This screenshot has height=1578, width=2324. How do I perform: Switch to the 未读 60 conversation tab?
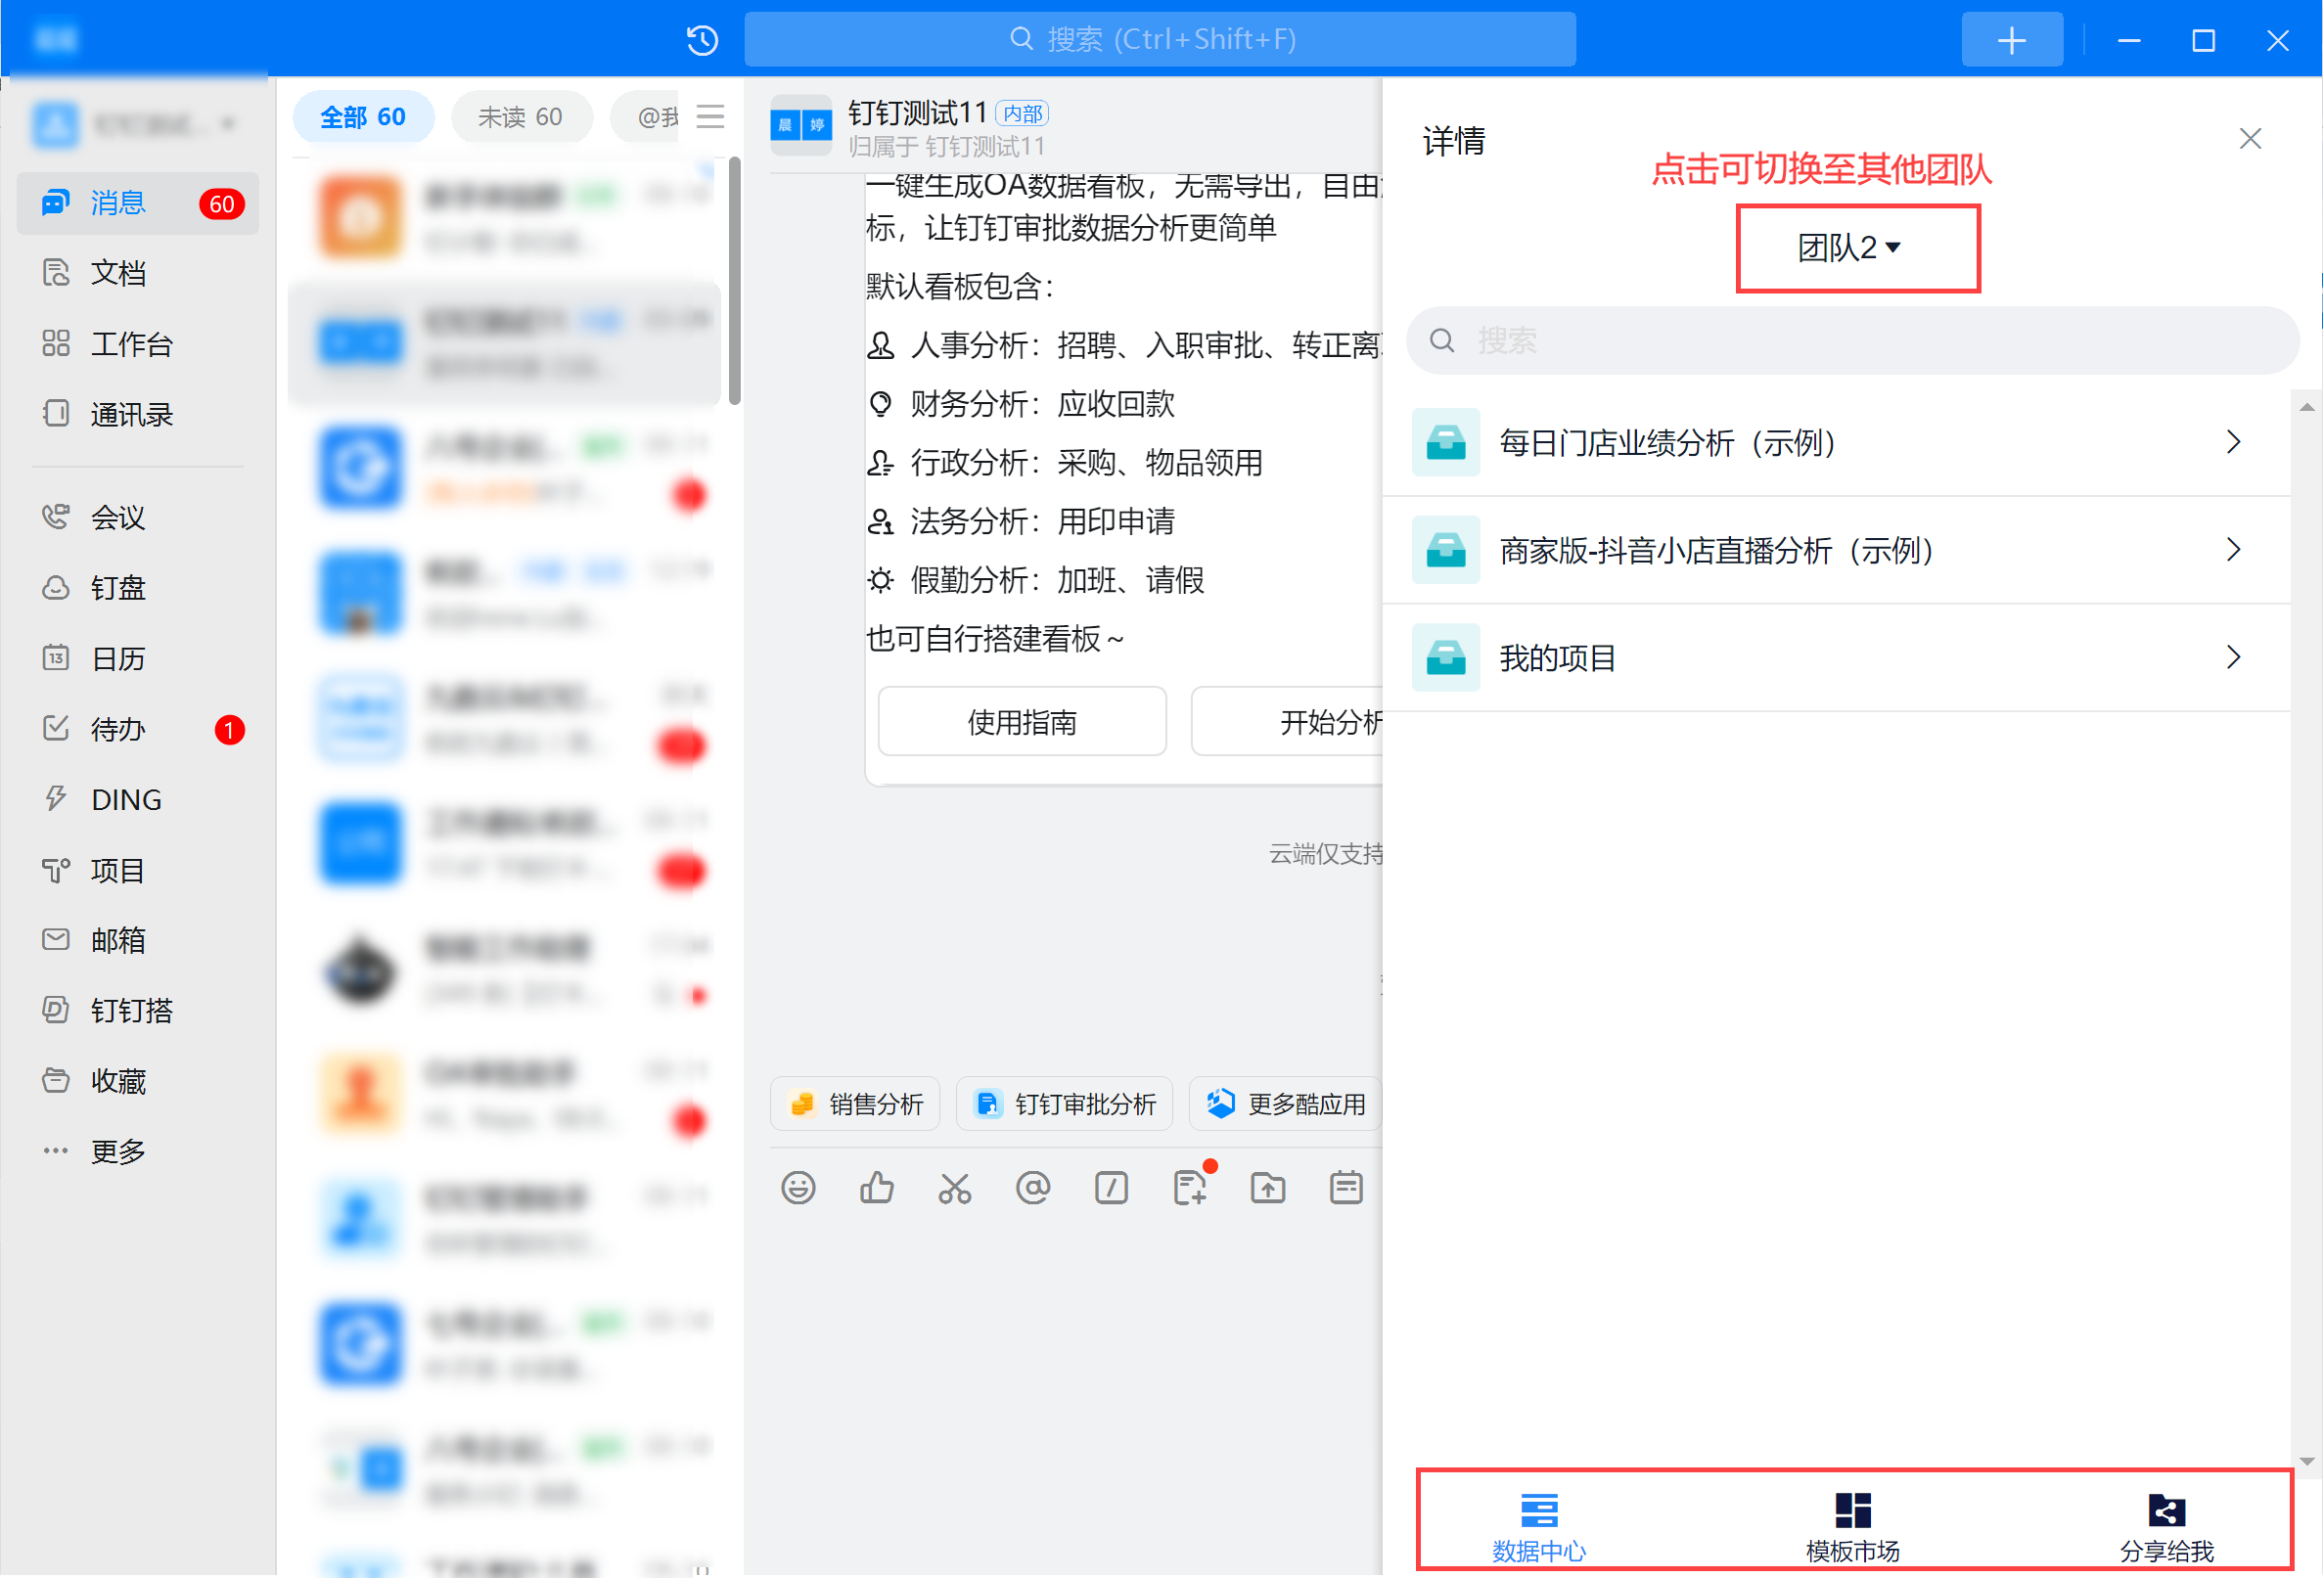521,117
